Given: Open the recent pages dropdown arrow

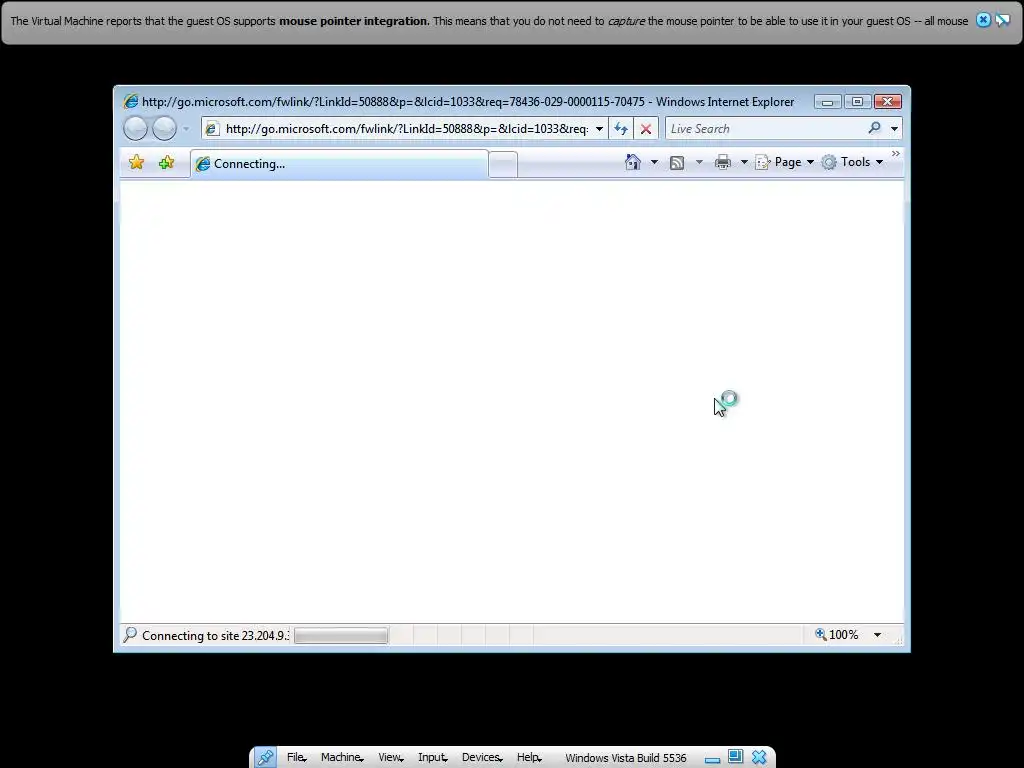Looking at the screenshot, I should coord(186,129).
